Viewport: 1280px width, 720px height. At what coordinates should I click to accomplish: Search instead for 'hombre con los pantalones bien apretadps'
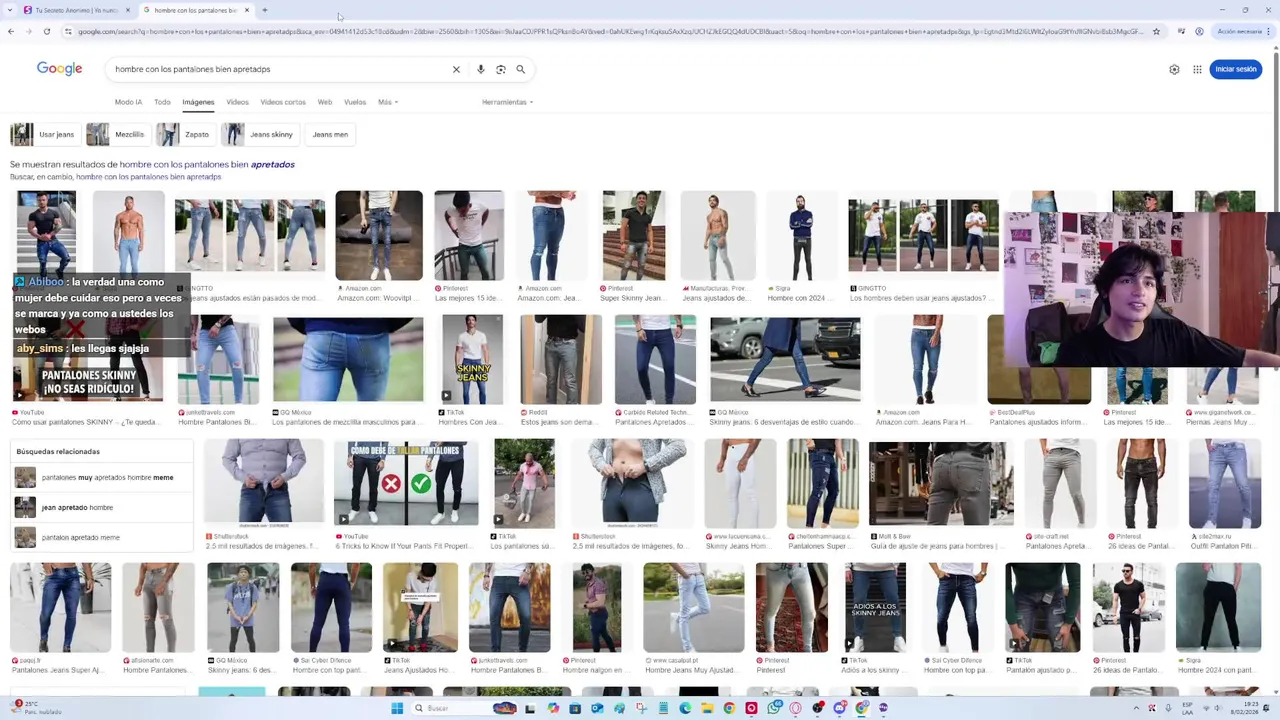[149, 177]
